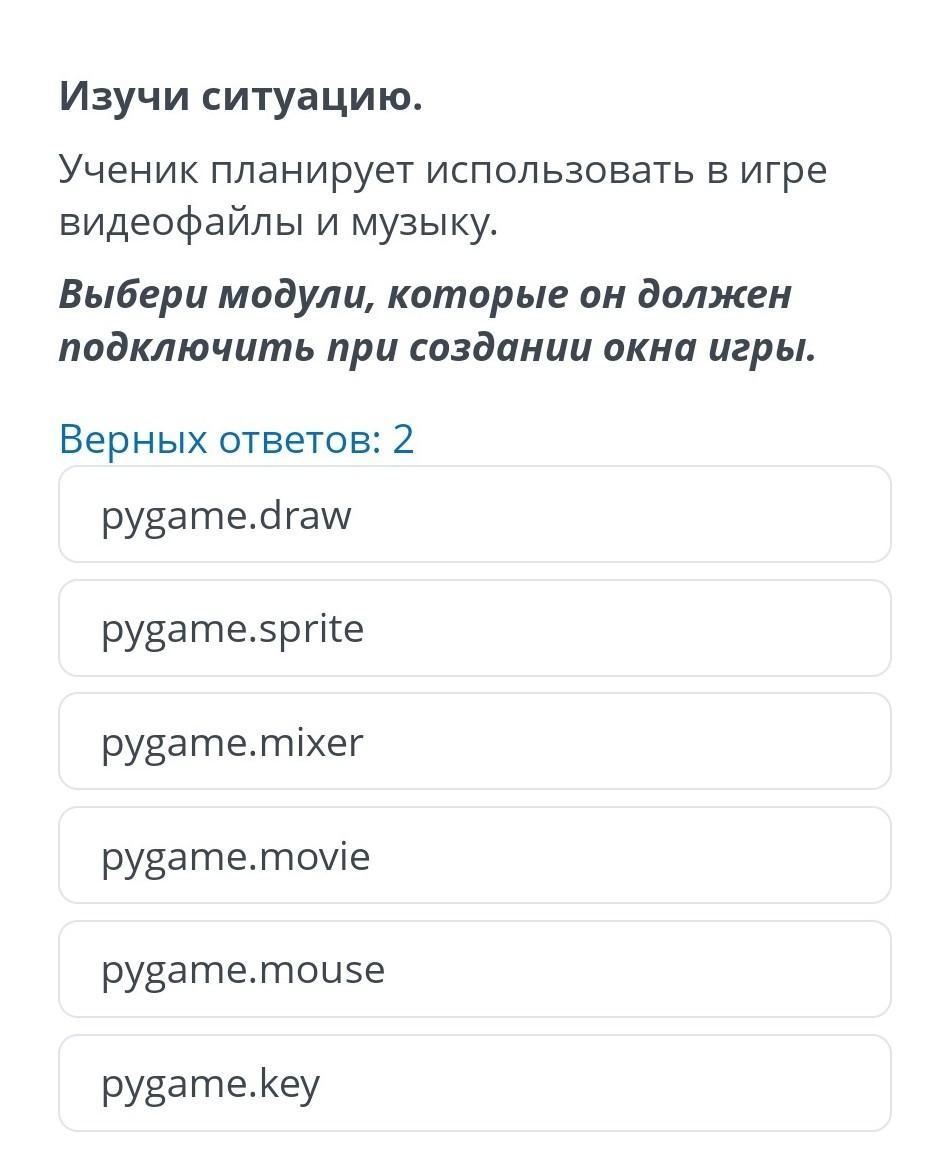Choose pygame.mixer as an answer
This screenshot has height=1176, width=940.
(x=474, y=742)
